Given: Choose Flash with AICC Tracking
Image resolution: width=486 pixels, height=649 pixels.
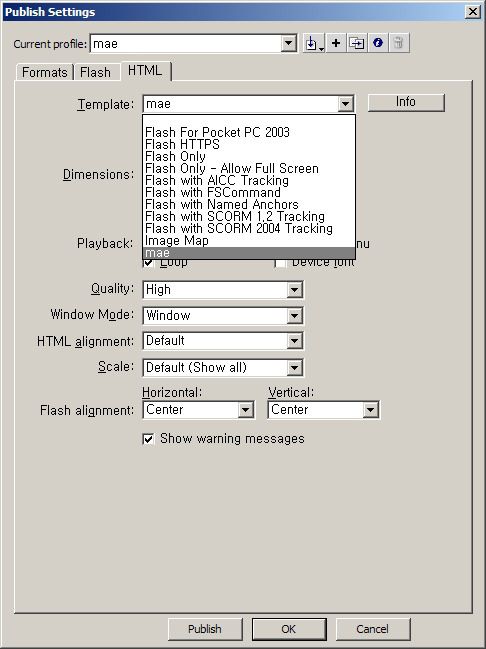Looking at the screenshot, I should tap(248, 180).
